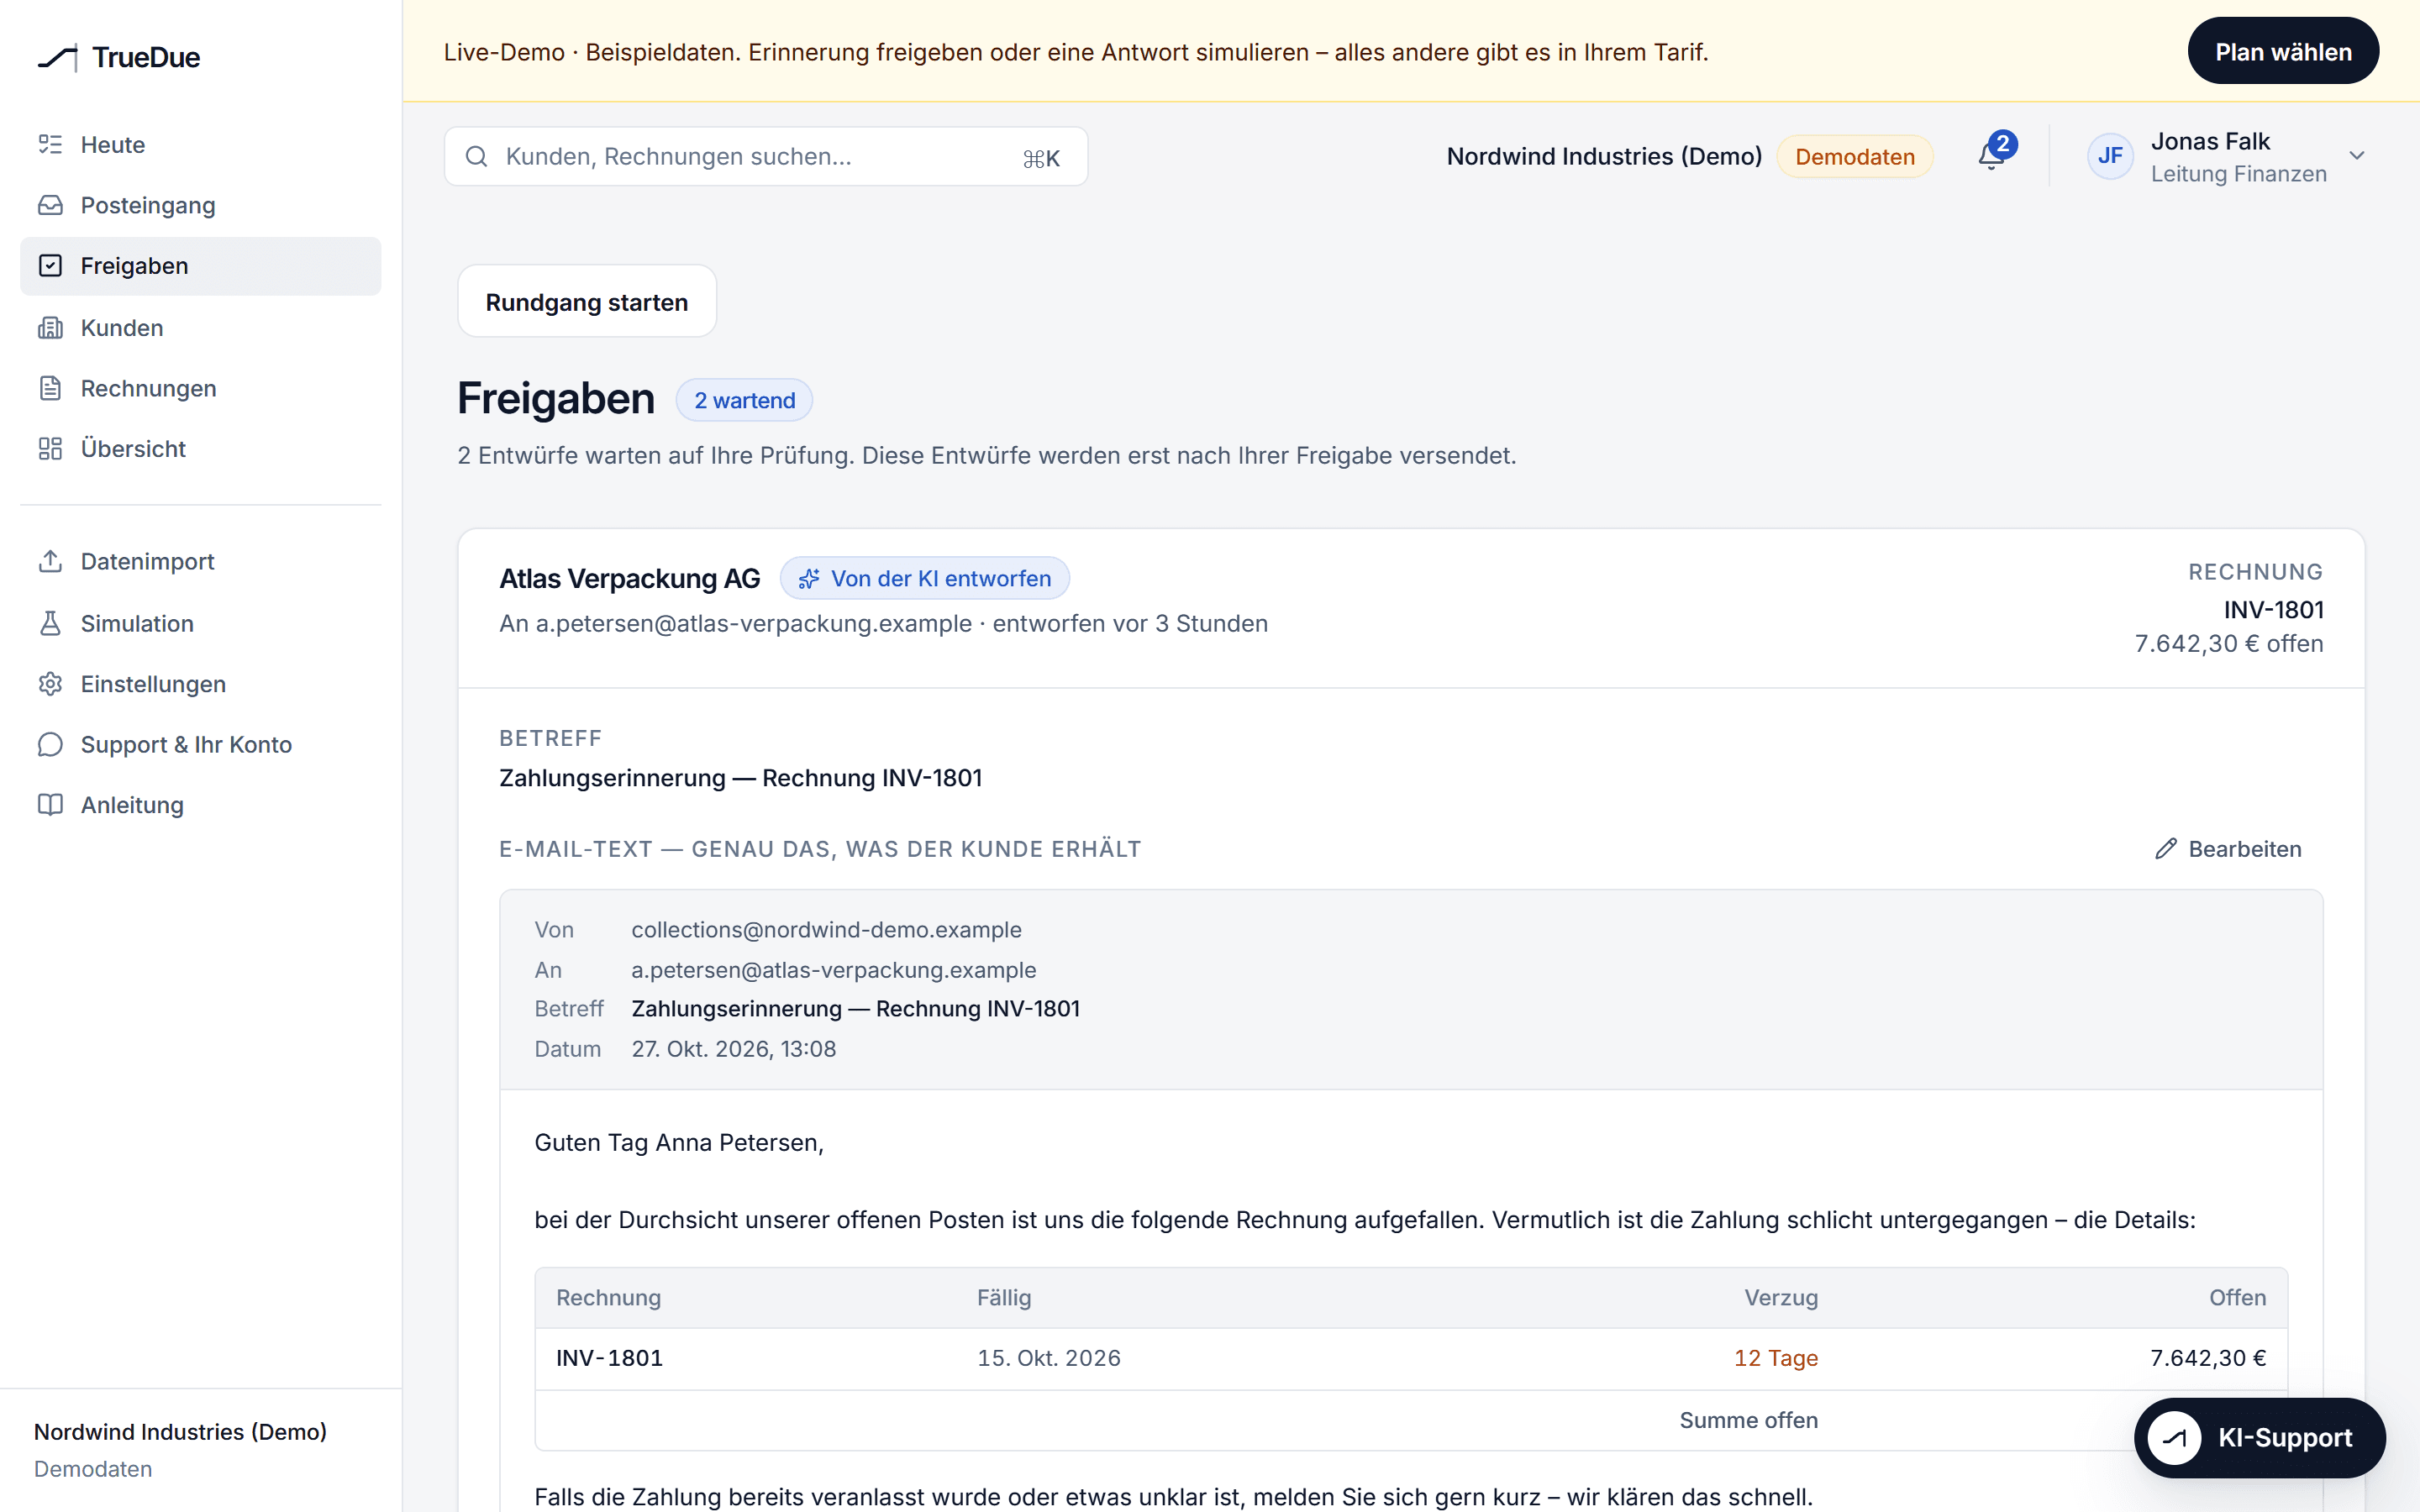Click the Demodaten badge in header
2420x1512 pixels.
1855,157
